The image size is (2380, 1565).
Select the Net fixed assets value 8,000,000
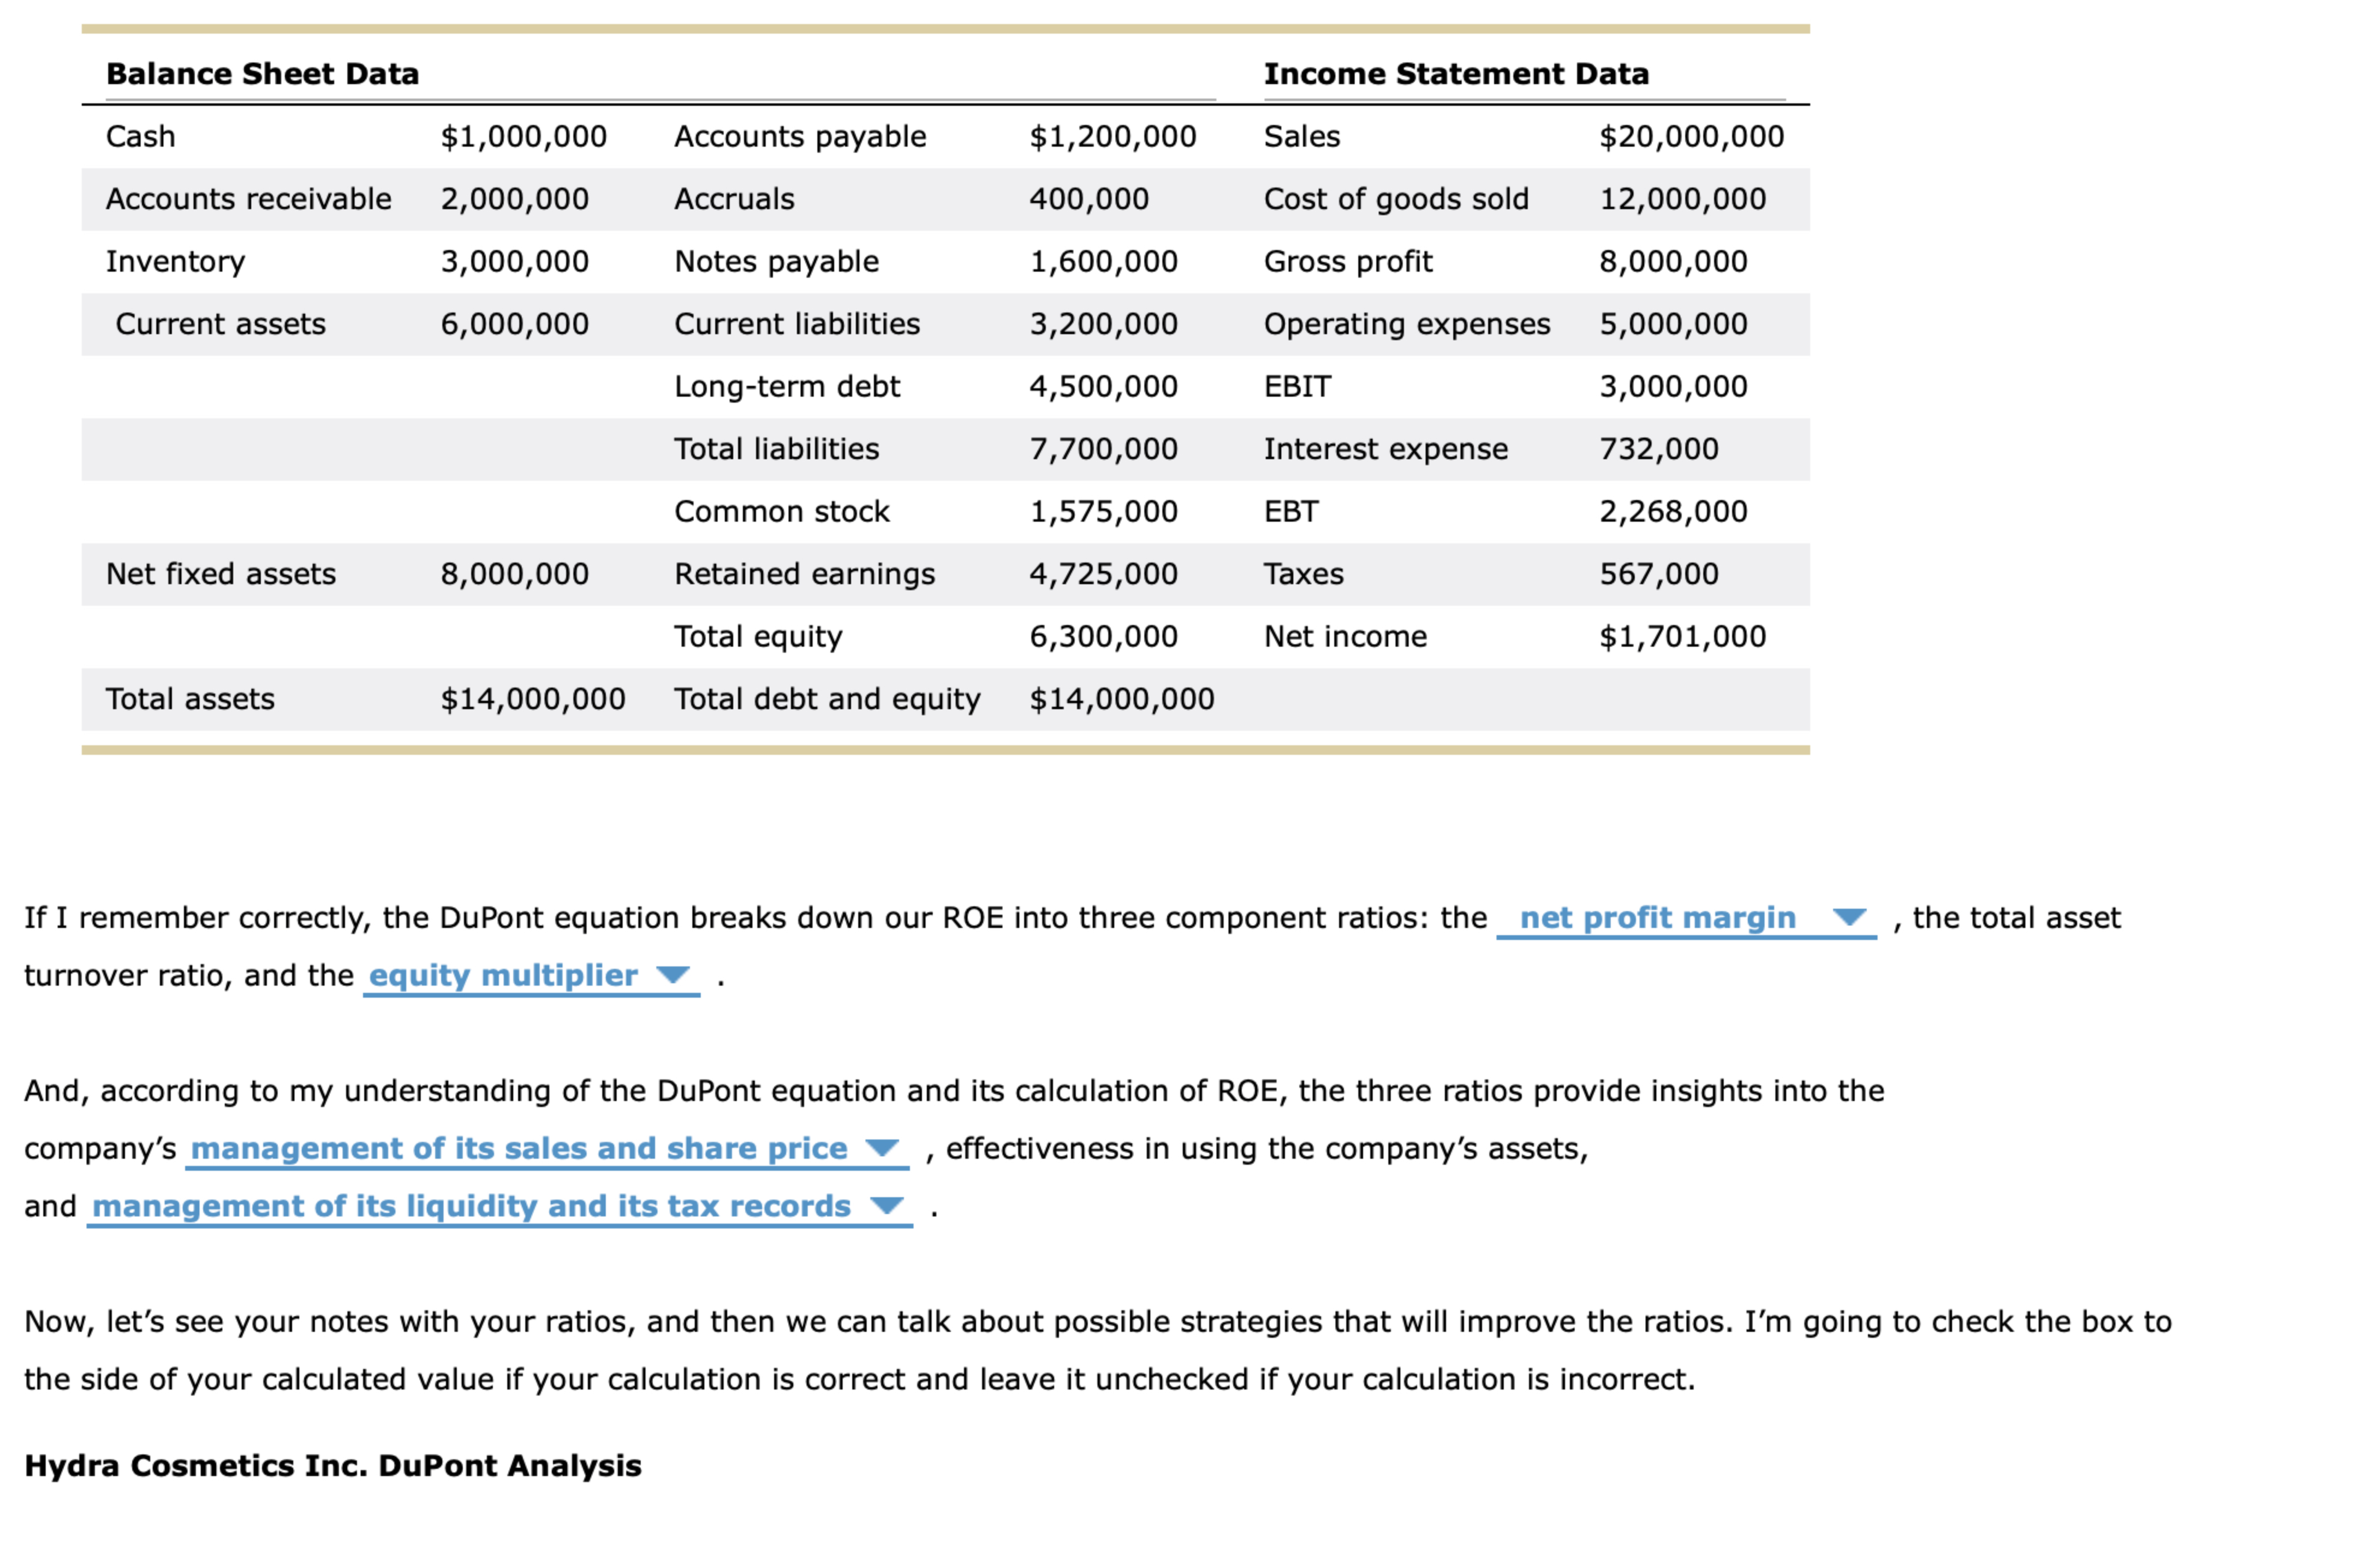[514, 574]
